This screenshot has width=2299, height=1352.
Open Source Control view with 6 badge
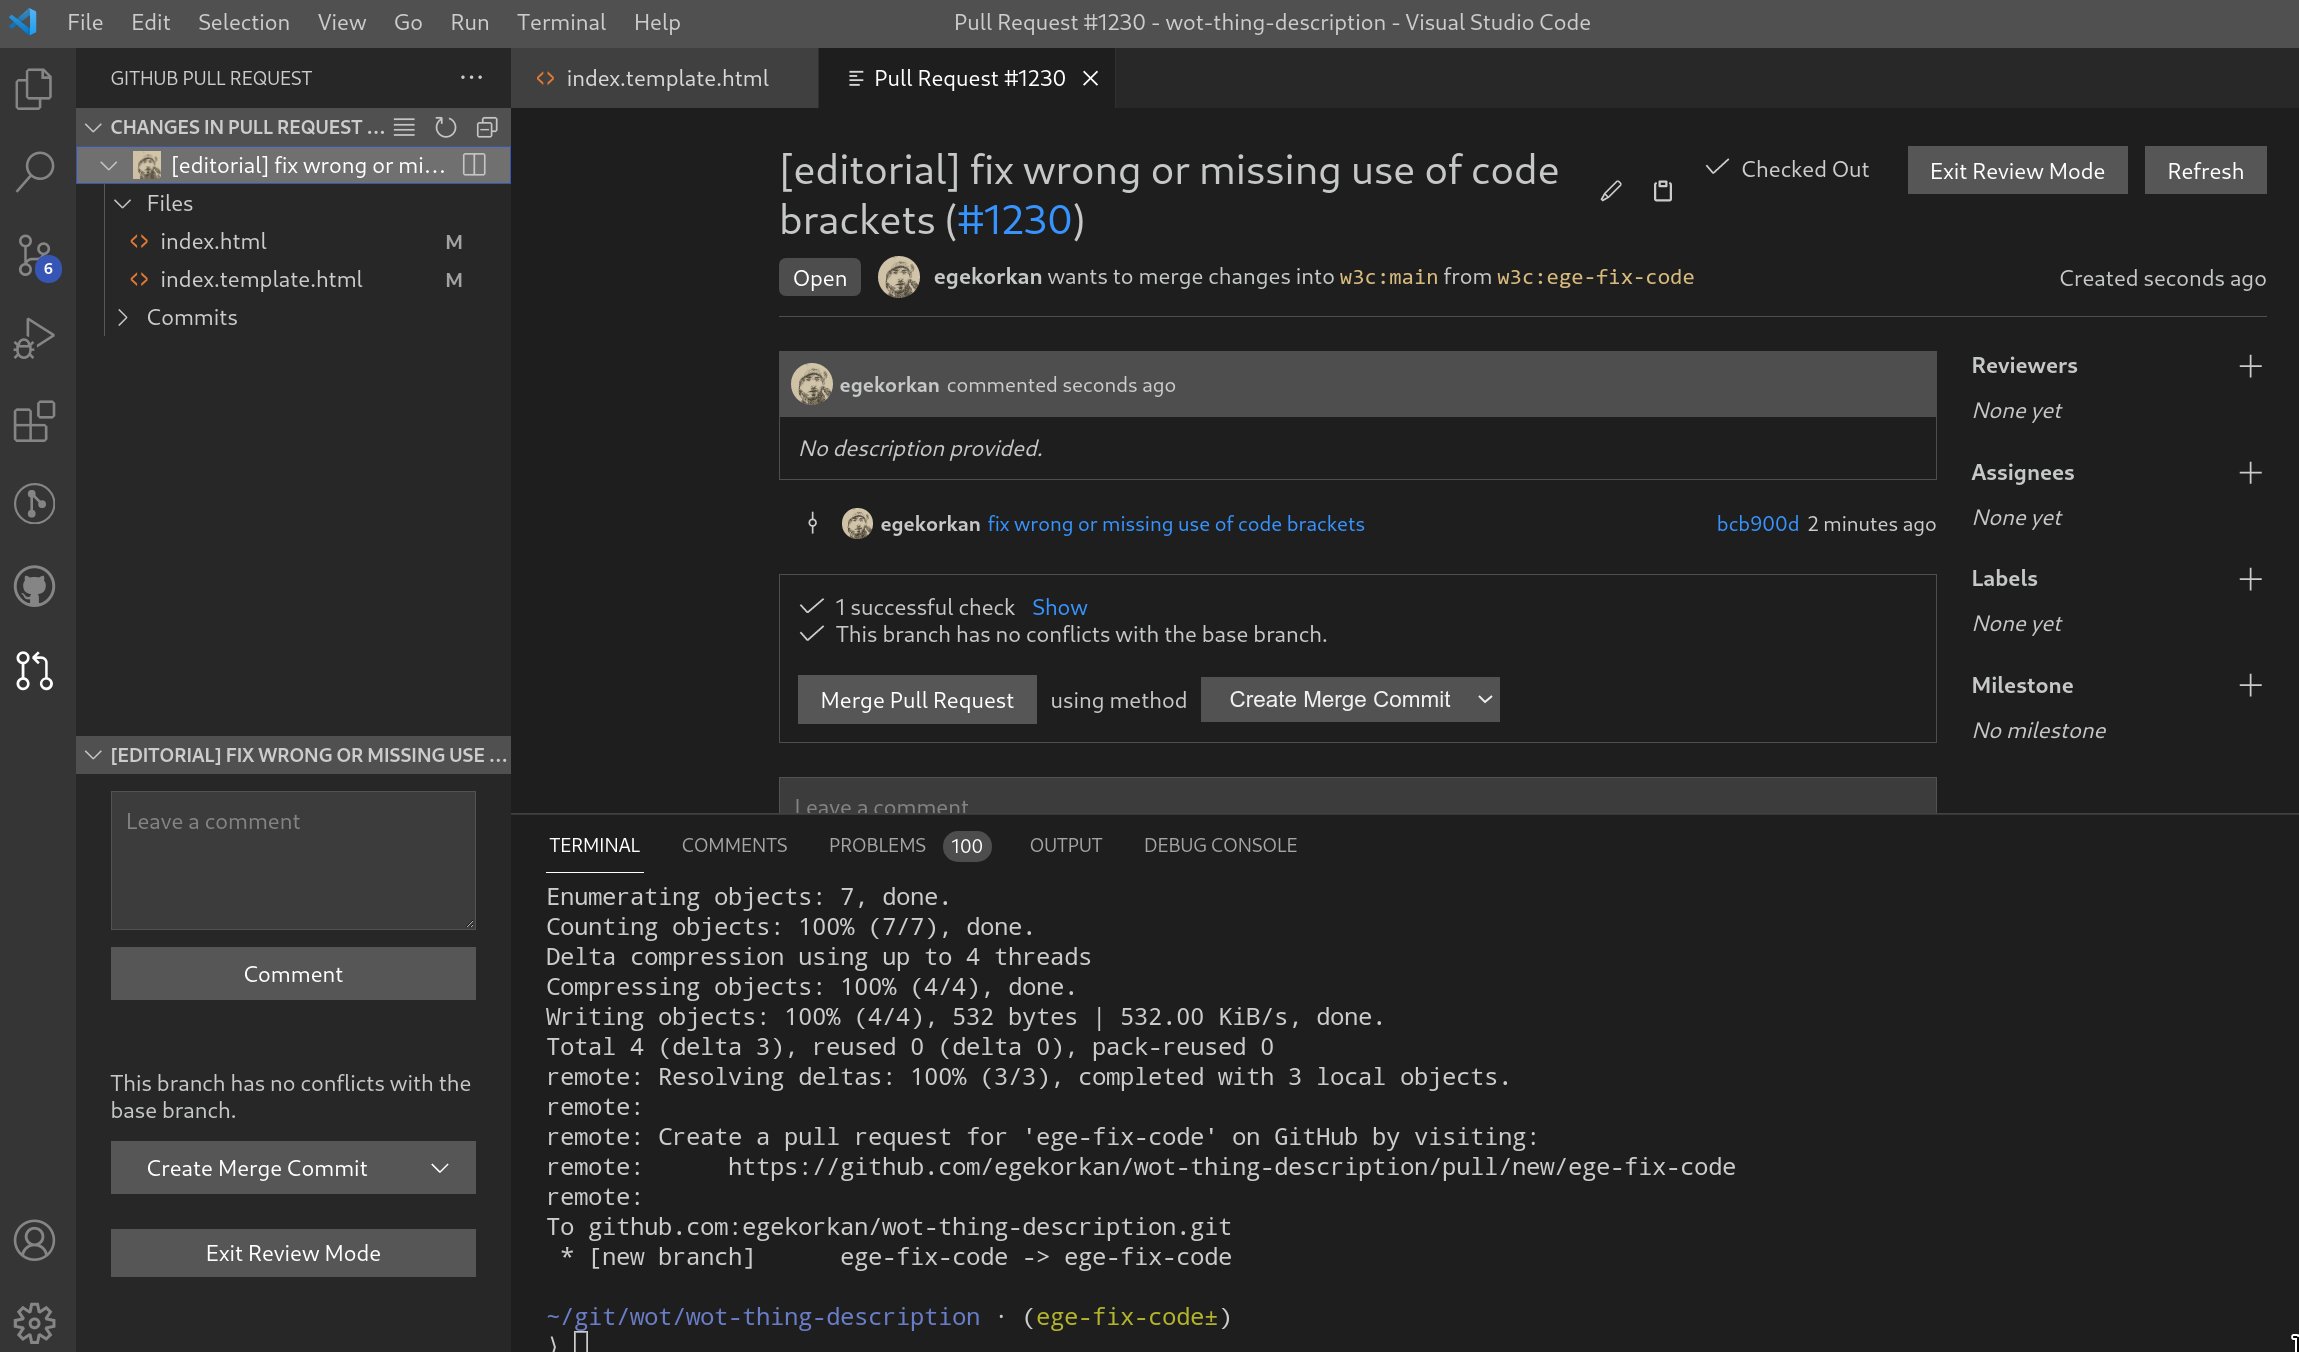coord(34,255)
